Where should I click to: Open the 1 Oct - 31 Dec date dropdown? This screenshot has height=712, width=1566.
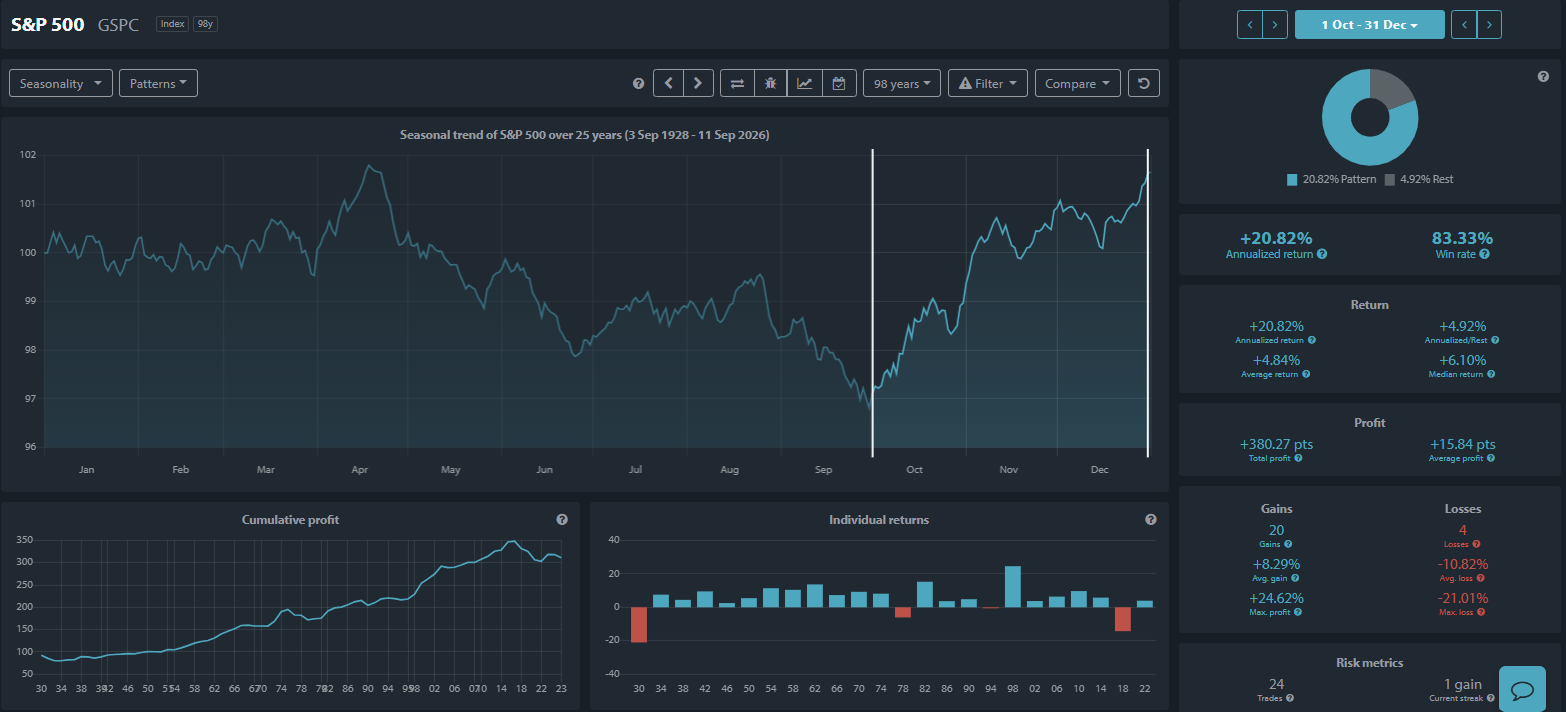pos(1369,24)
